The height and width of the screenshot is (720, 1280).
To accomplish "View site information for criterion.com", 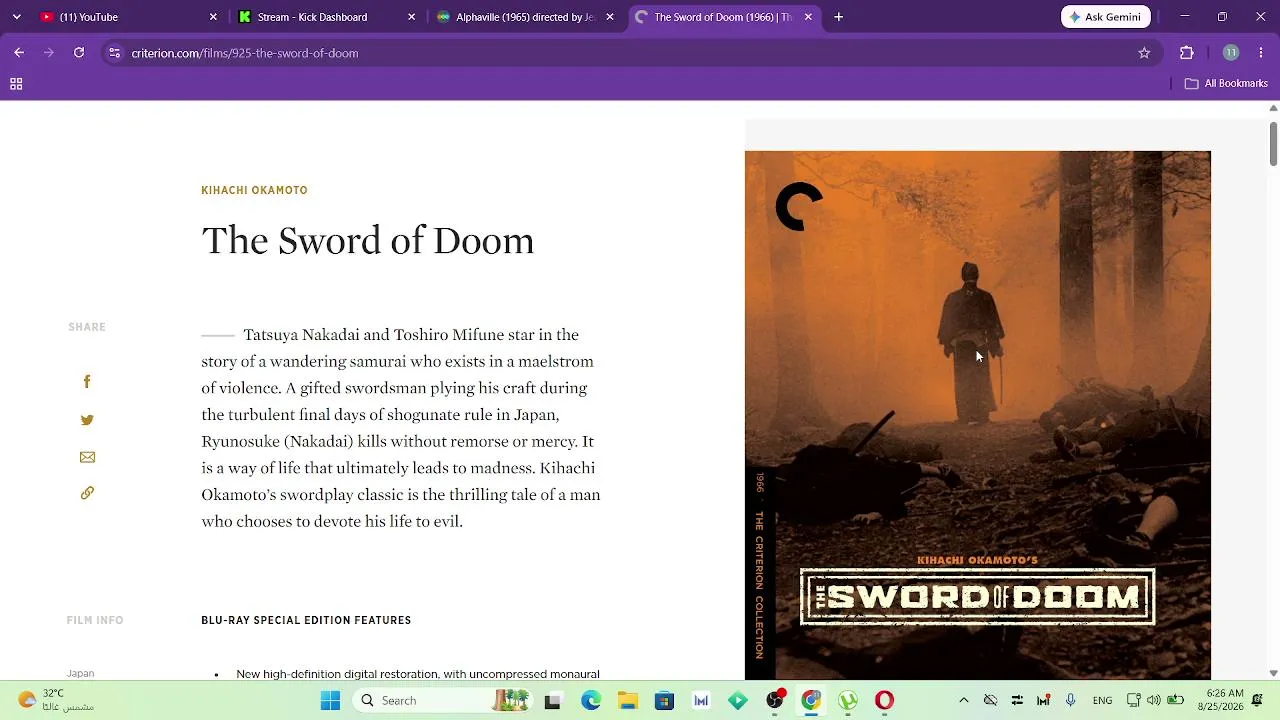I will [115, 53].
